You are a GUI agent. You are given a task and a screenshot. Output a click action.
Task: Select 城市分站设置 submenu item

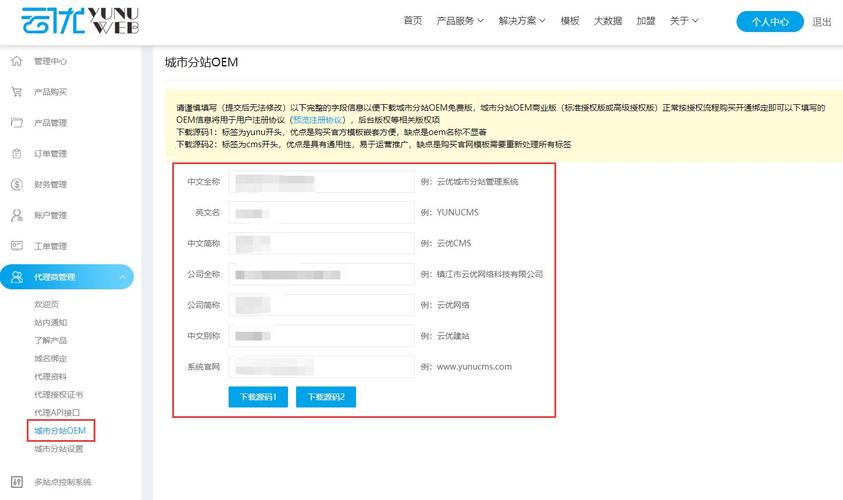tap(59, 449)
